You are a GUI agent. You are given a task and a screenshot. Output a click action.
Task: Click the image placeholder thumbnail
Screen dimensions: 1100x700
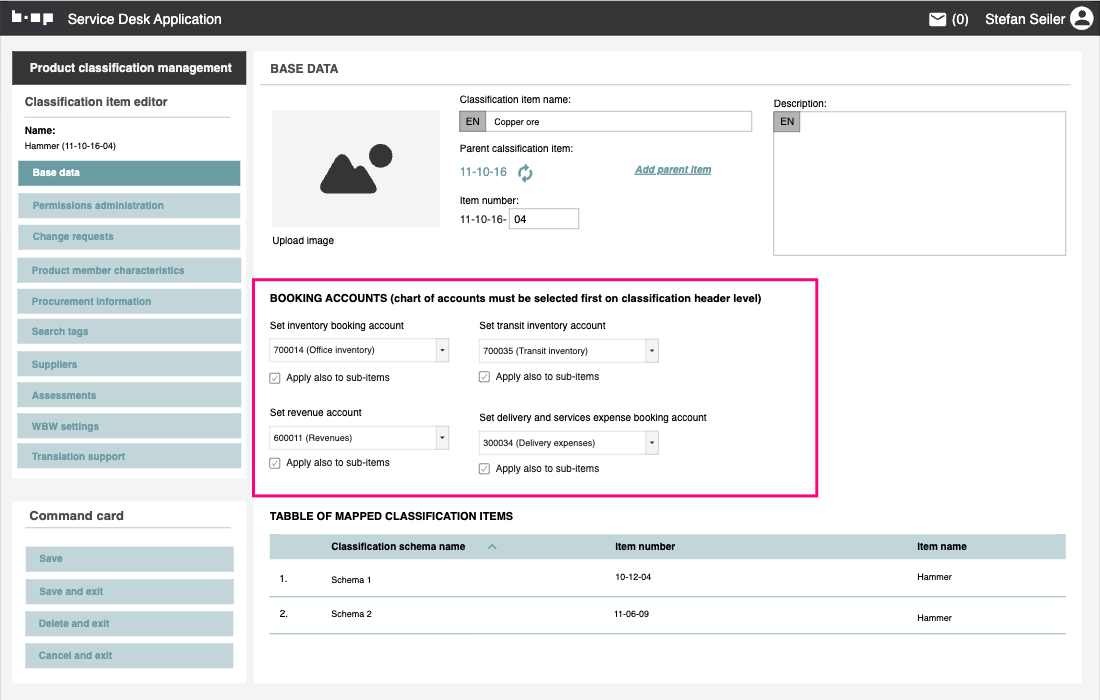click(x=355, y=169)
